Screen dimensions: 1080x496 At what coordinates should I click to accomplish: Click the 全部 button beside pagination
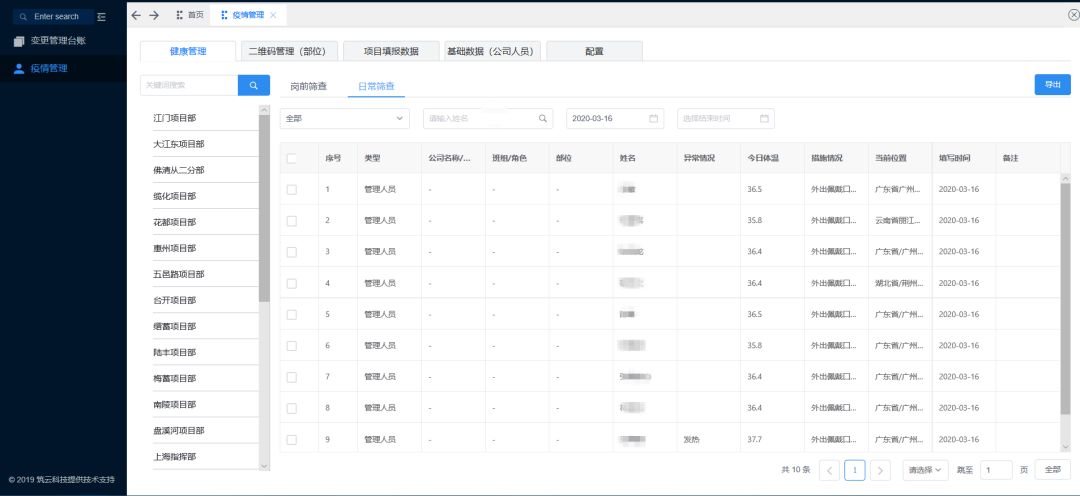click(1053, 470)
